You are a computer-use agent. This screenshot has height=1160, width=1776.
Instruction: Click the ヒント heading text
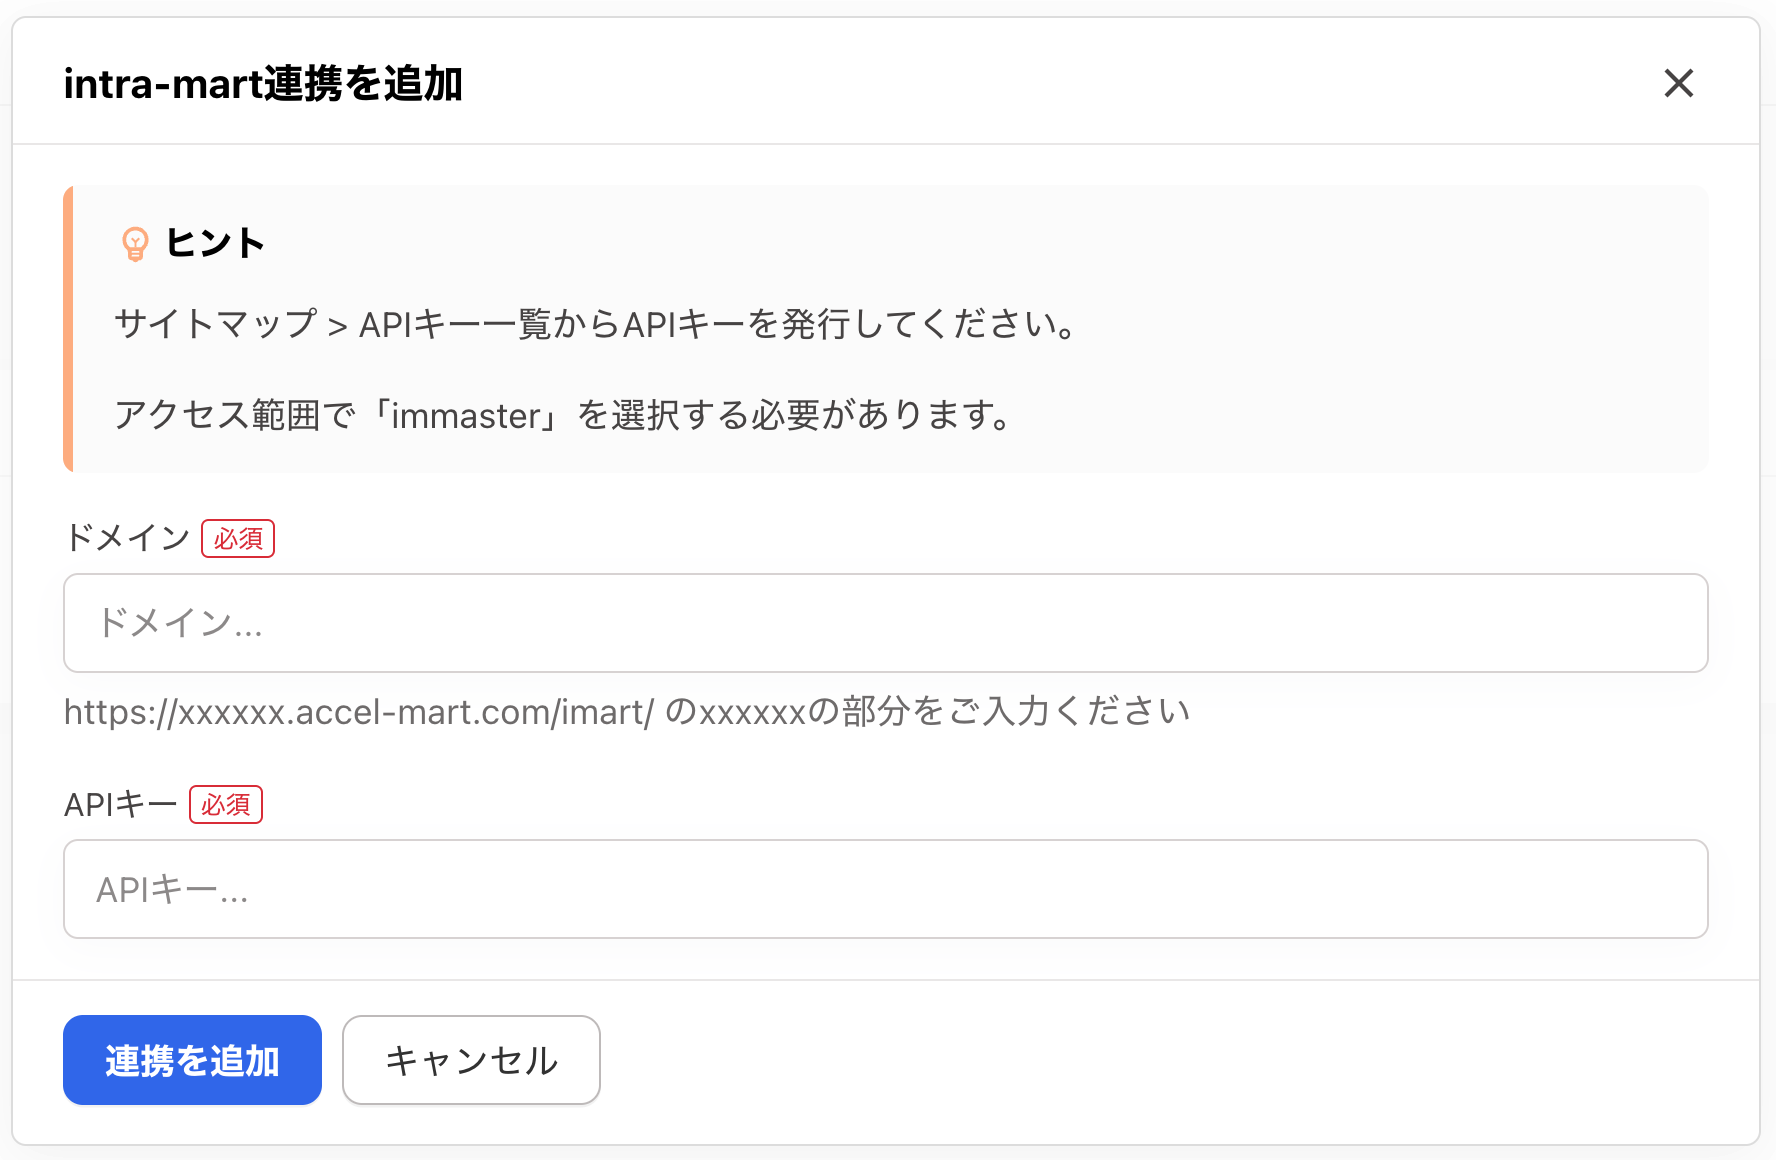[215, 243]
